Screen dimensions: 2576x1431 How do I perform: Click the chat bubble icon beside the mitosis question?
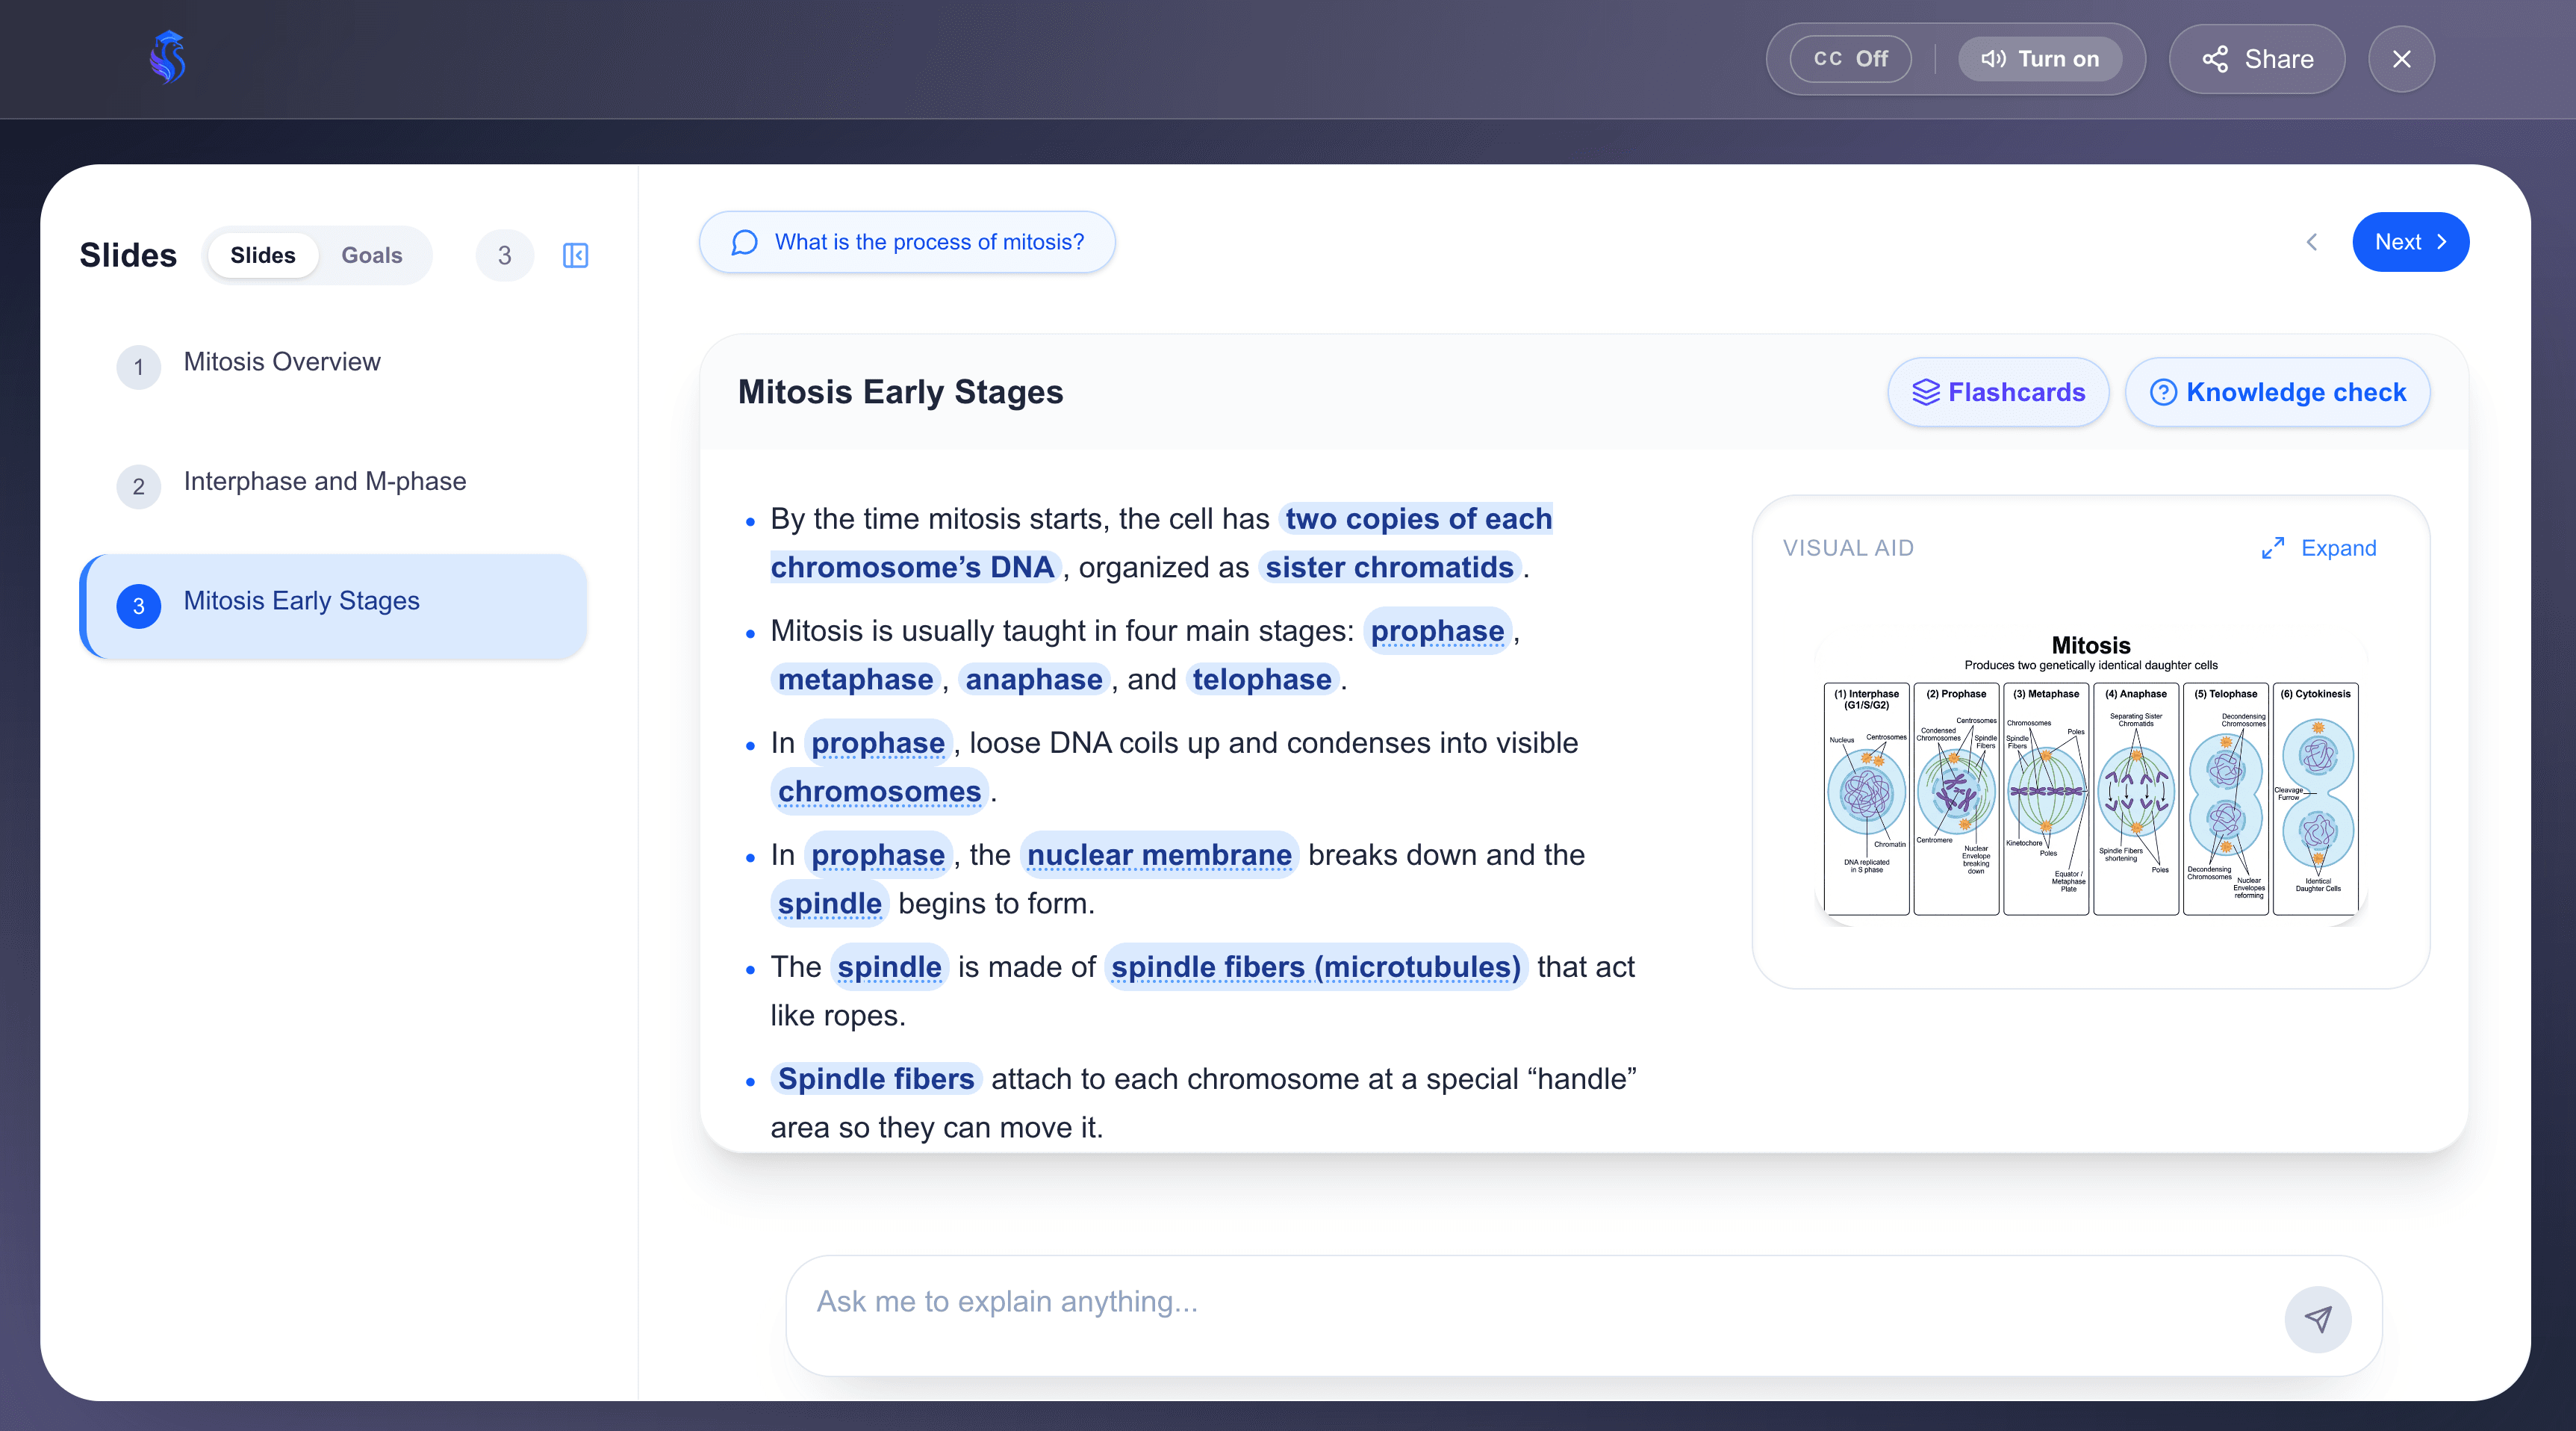744,242
